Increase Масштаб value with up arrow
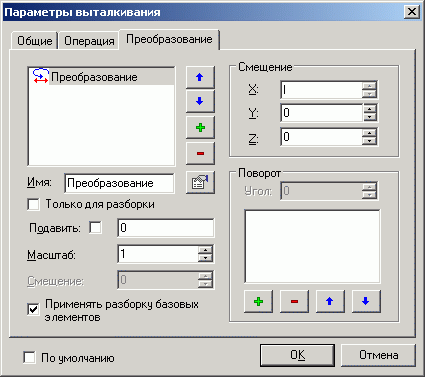This screenshot has width=425, height=377. pos(205,250)
